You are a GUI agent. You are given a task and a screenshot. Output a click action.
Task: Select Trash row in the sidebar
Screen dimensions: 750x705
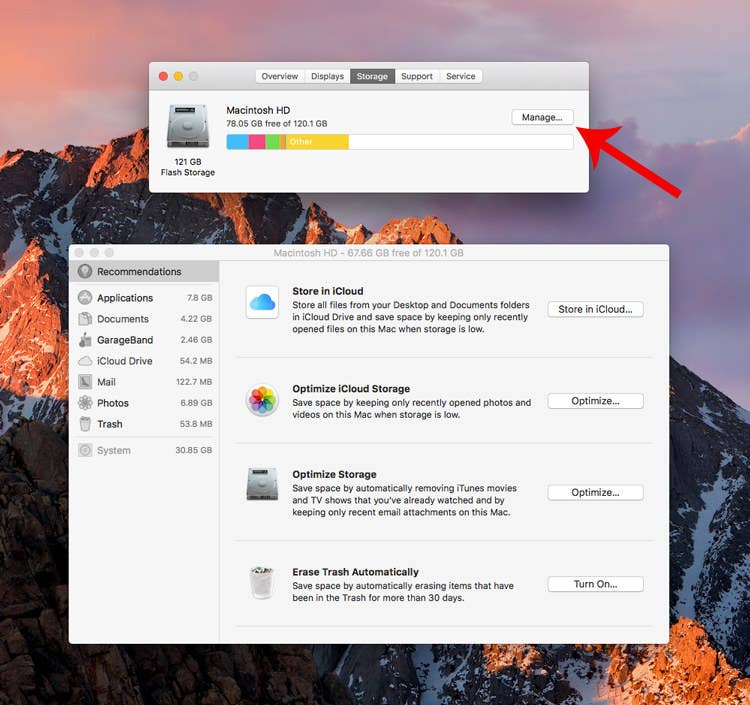[x=144, y=424]
